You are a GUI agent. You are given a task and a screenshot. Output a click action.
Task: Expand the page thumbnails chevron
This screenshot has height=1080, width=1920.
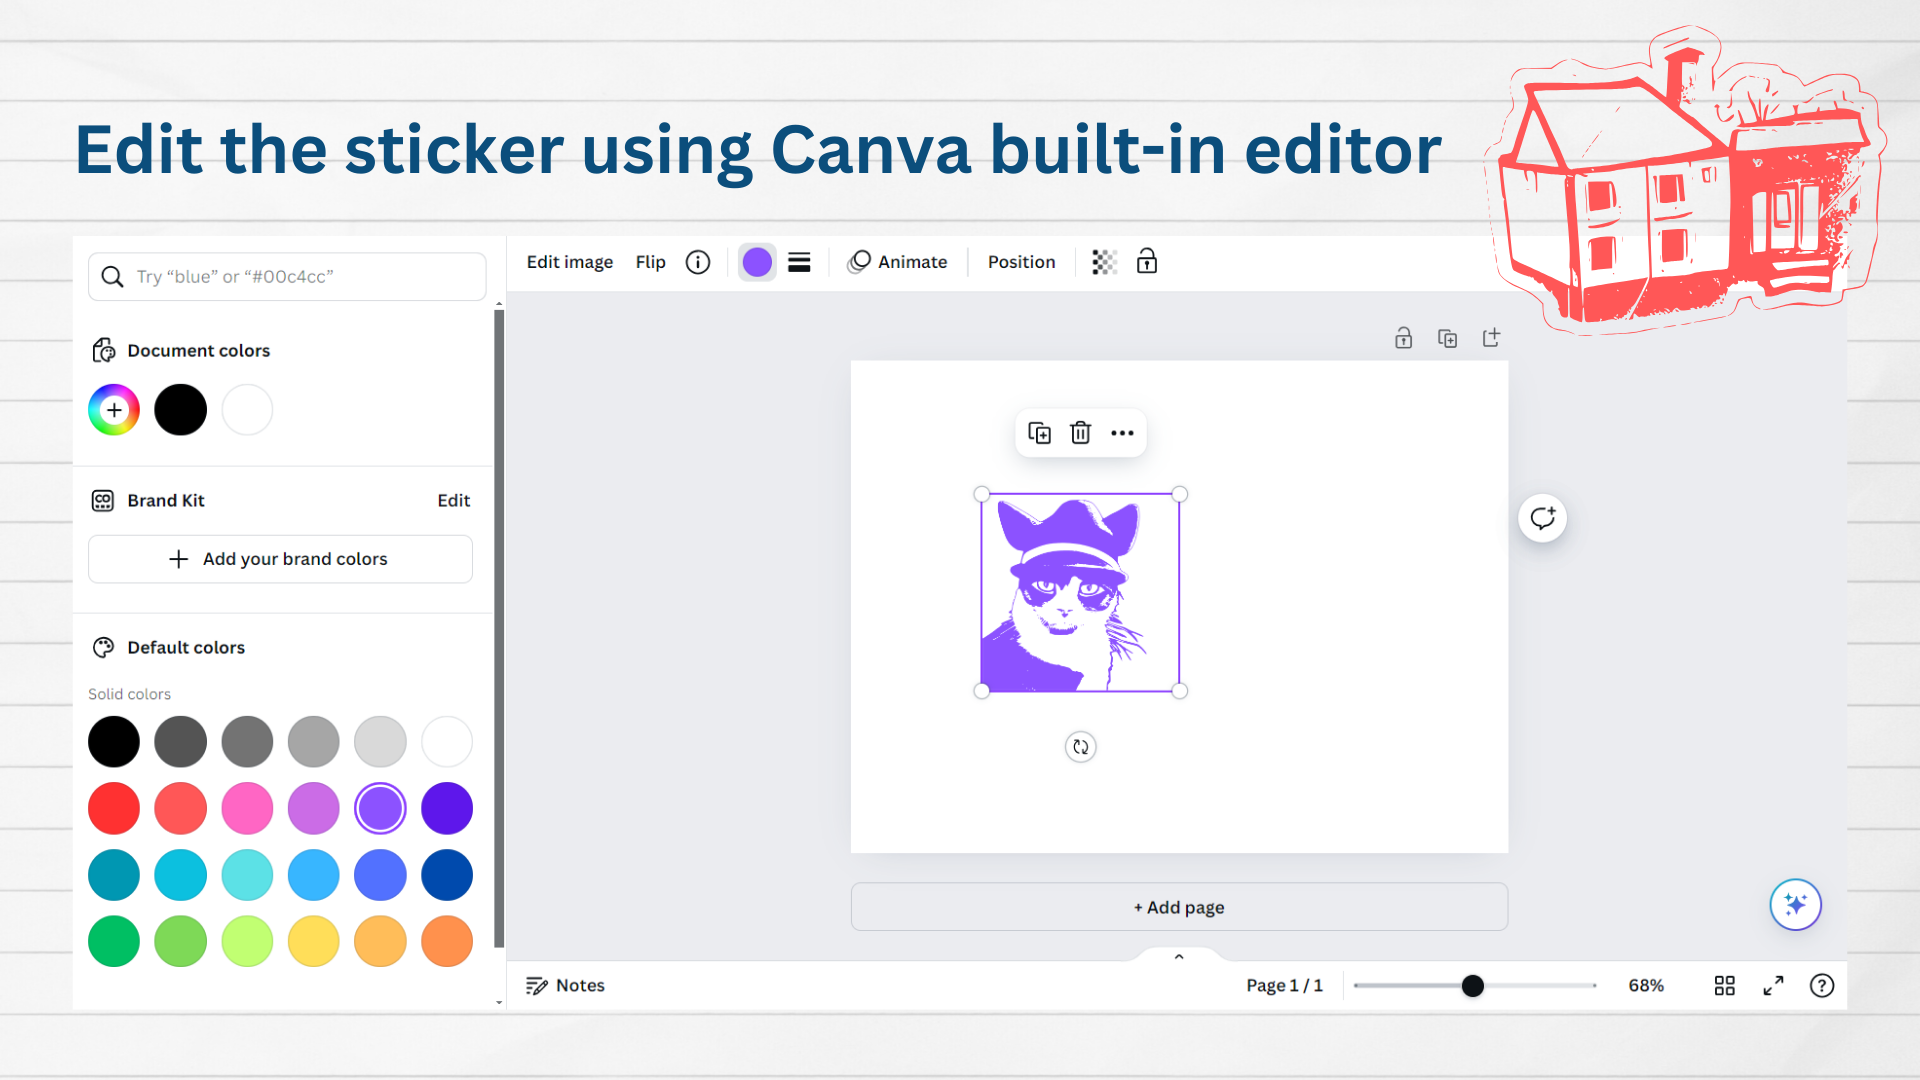[x=1179, y=957]
